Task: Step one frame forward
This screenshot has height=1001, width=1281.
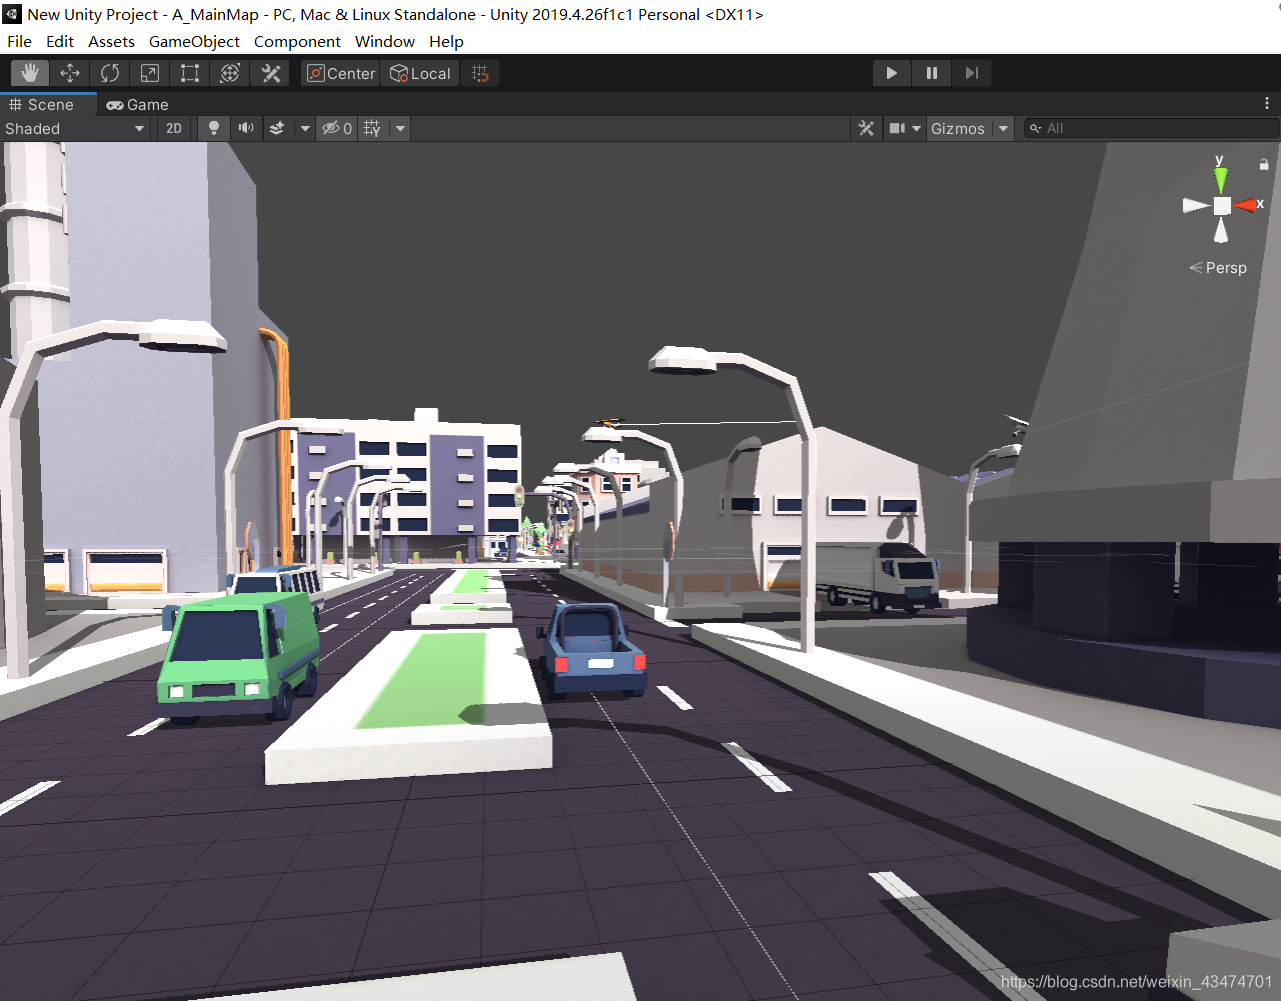Action: coord(971,73)
